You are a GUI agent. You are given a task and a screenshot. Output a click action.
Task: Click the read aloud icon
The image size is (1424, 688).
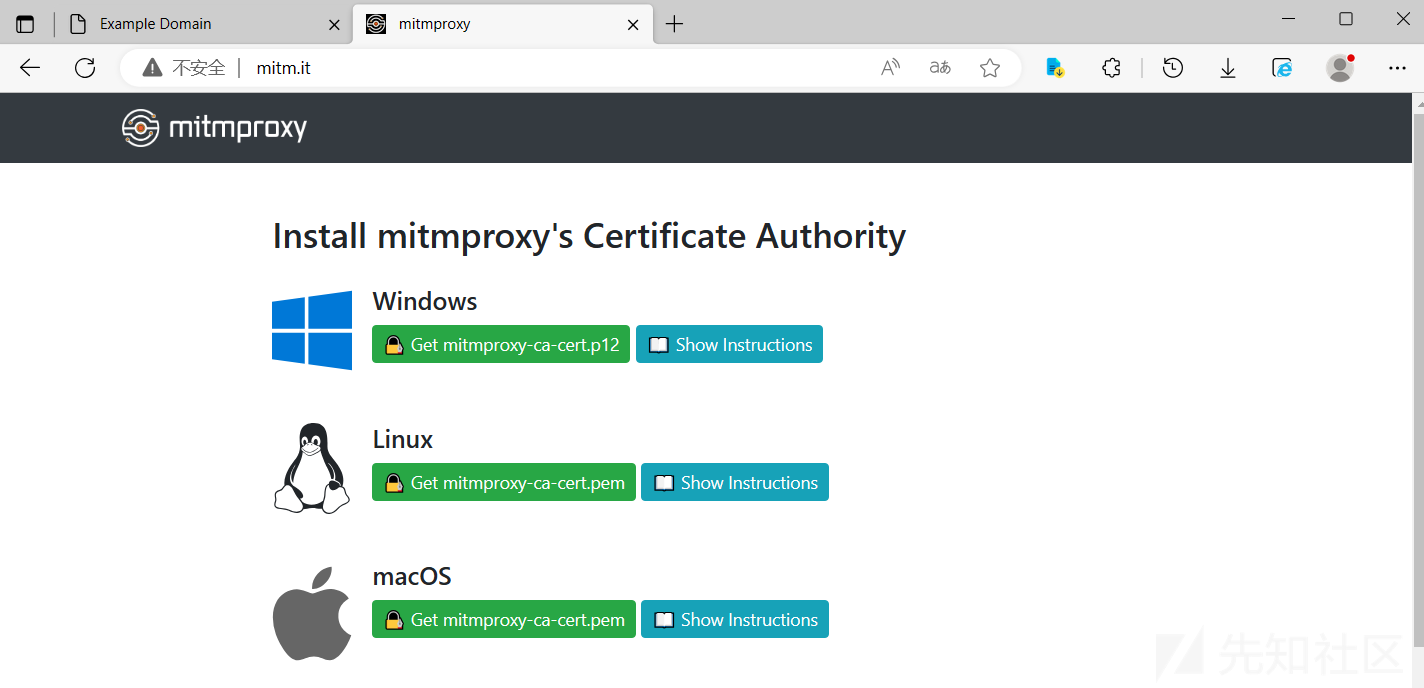click(890, 68)
